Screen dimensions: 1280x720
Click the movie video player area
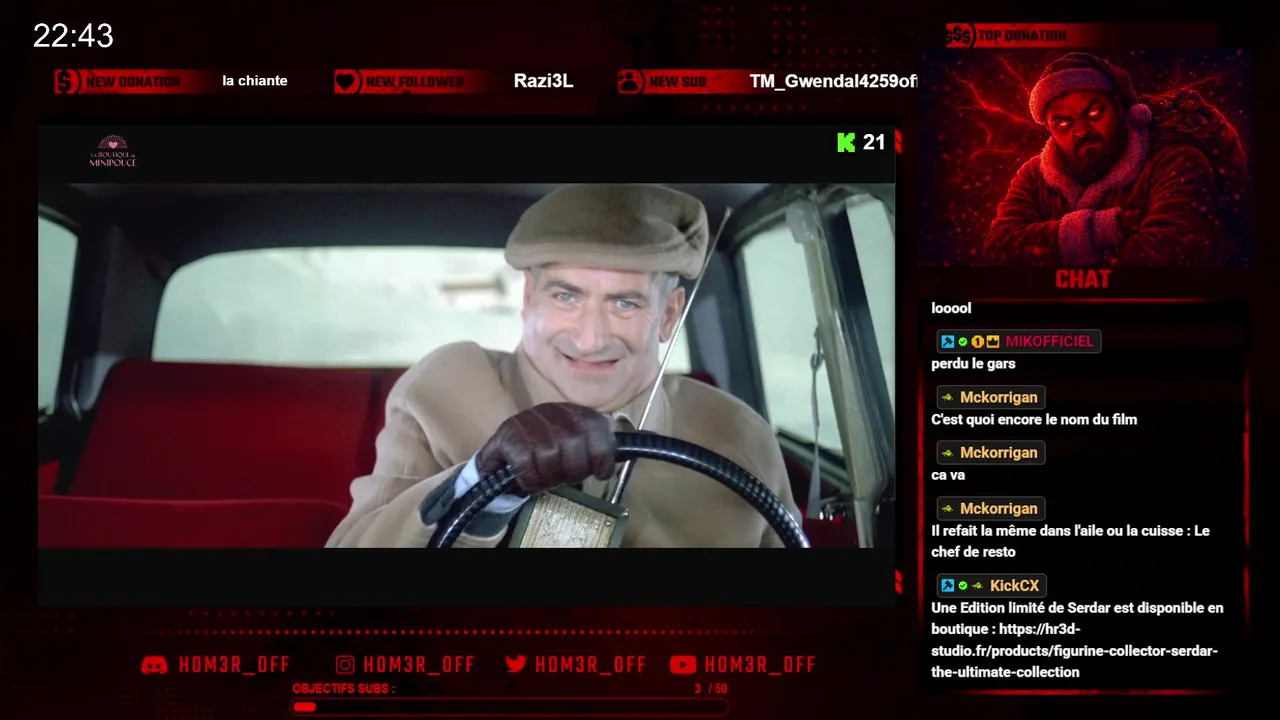[x=466, y=365]
